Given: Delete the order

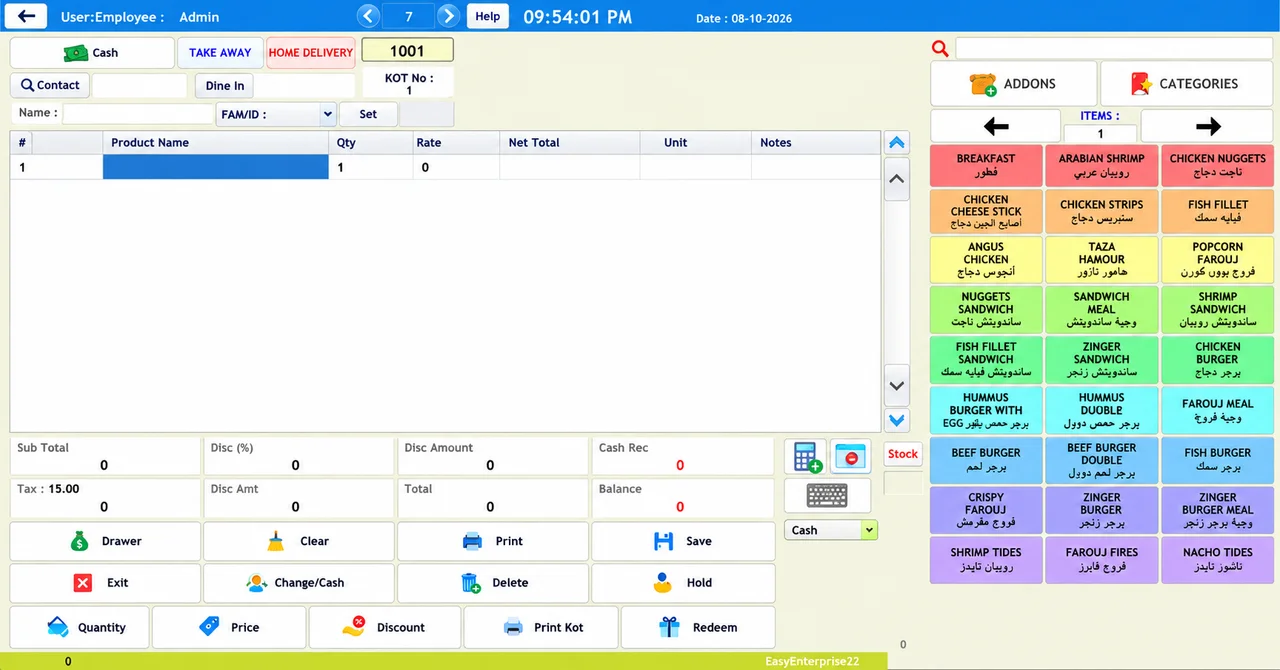Looking at the screenshot, I should (492, 583).
